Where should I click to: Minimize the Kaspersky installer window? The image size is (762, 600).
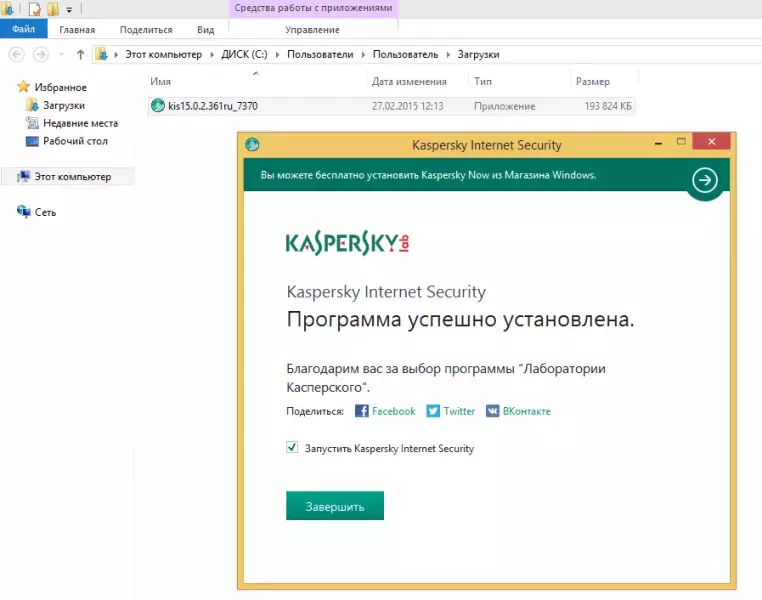(x=658, y=143)
